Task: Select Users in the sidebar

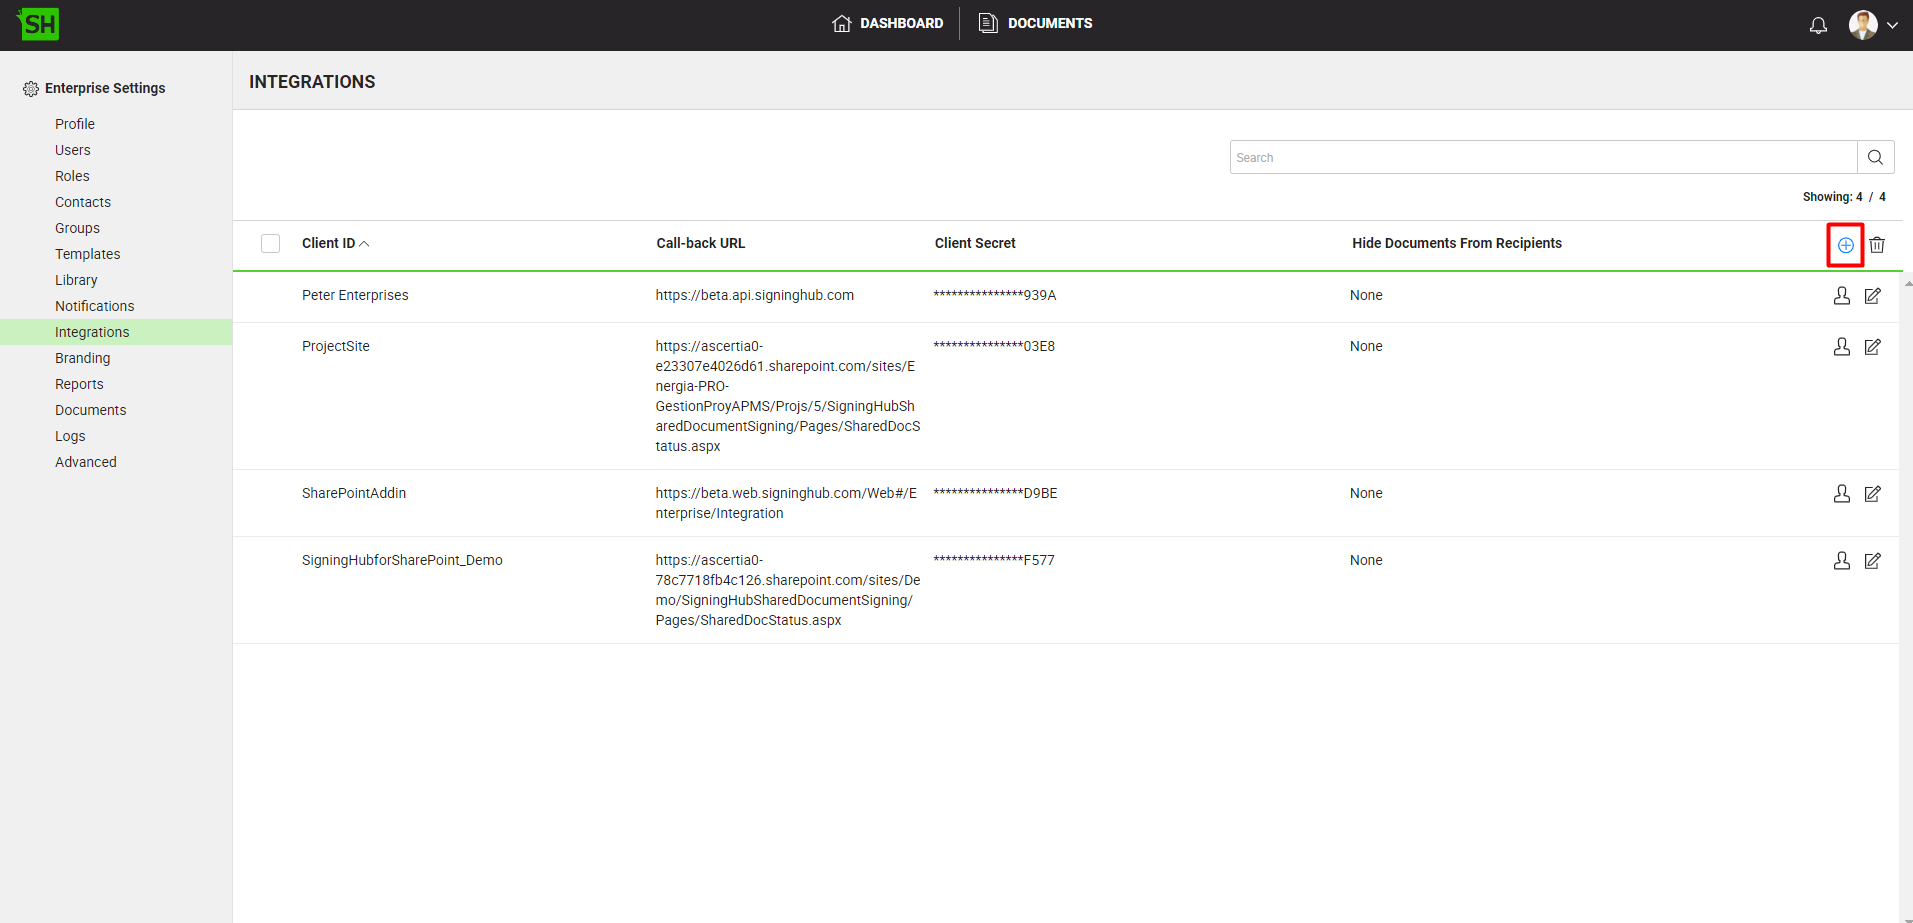Action: click(x=73, y=150)
